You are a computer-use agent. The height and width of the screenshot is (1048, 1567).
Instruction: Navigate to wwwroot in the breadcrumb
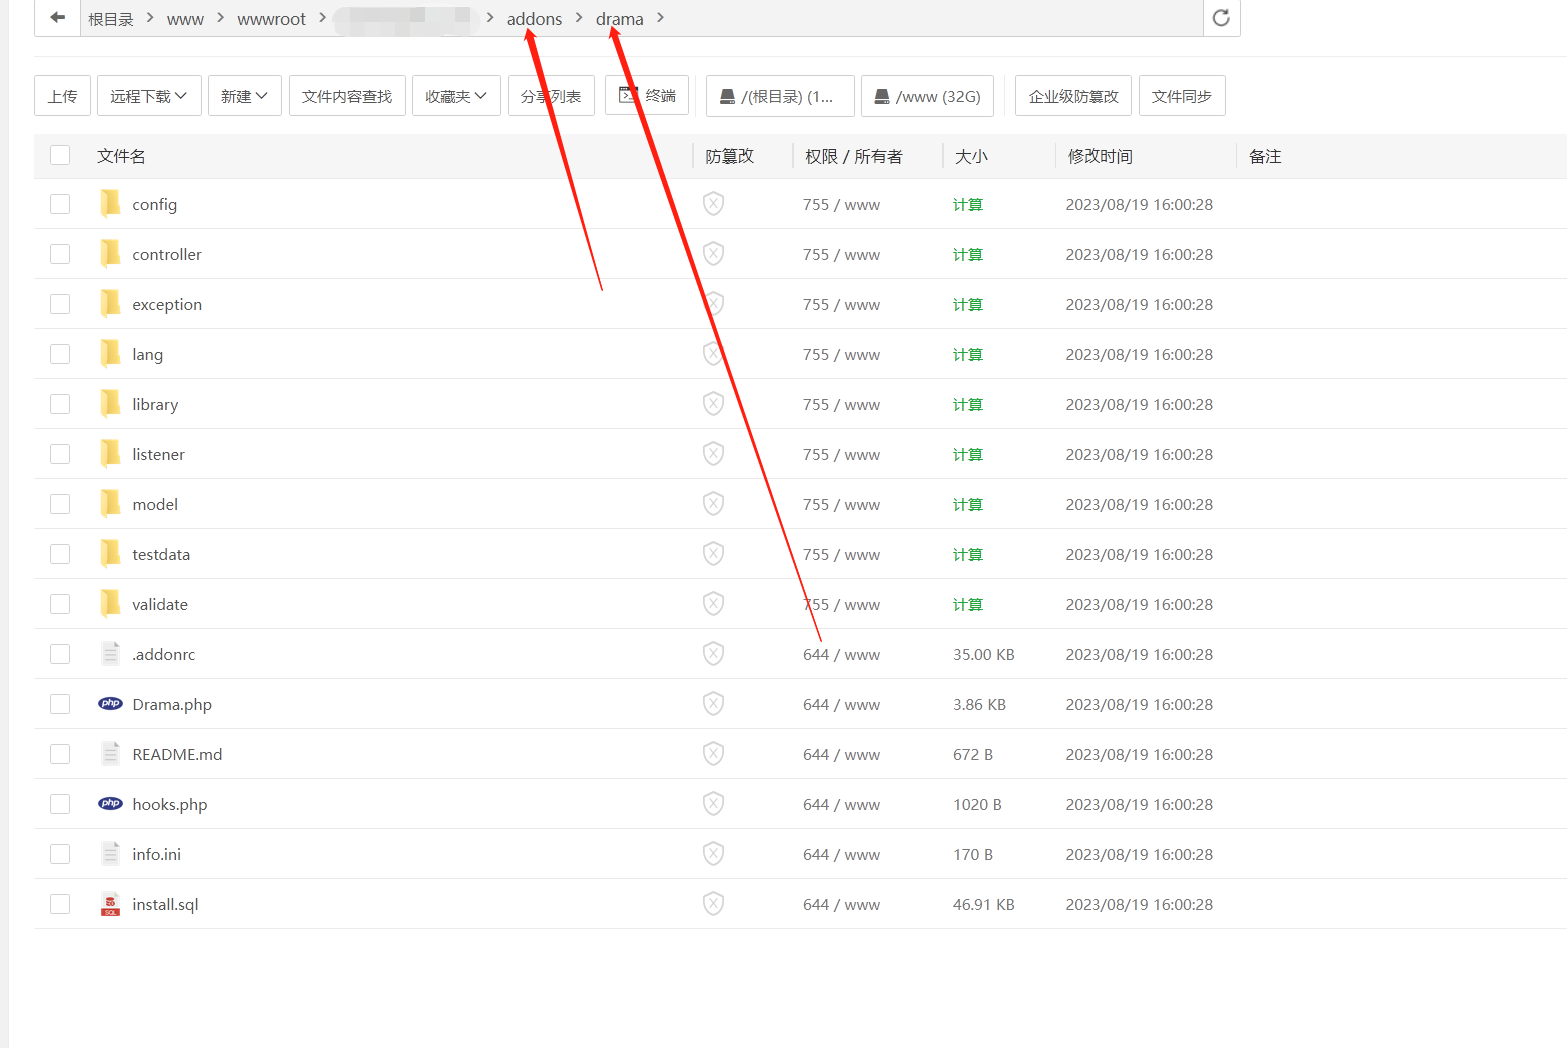pos(271,18)
